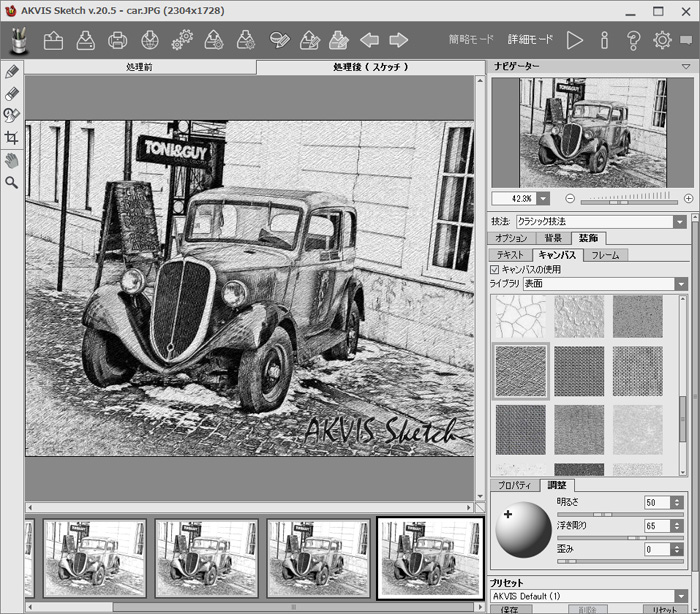Zoom out with navigator minus button
Screen dimensions: 700x614
[x=570, y=198]
